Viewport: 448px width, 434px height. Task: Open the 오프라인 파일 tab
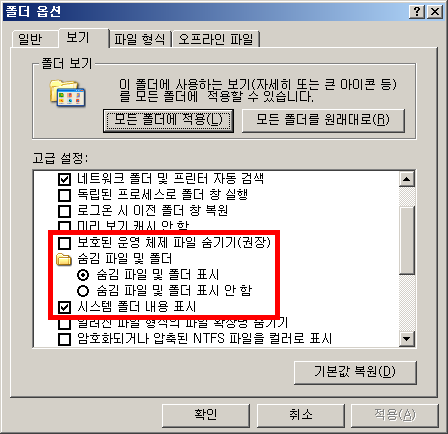(216, 39)
